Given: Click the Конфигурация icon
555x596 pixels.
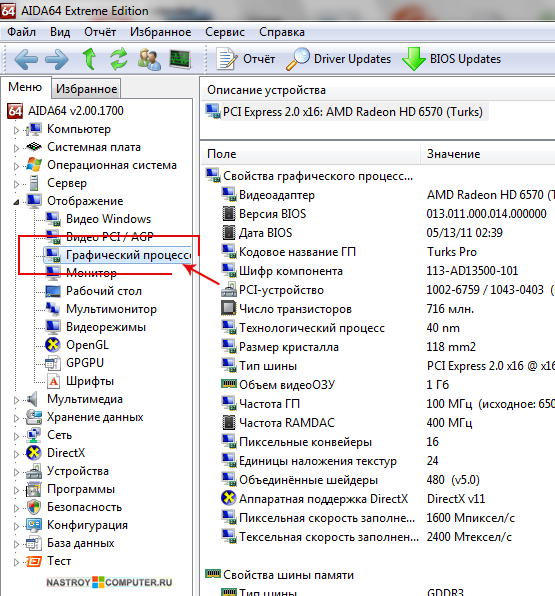Looking at the screenshot, I should pos(34,525).
